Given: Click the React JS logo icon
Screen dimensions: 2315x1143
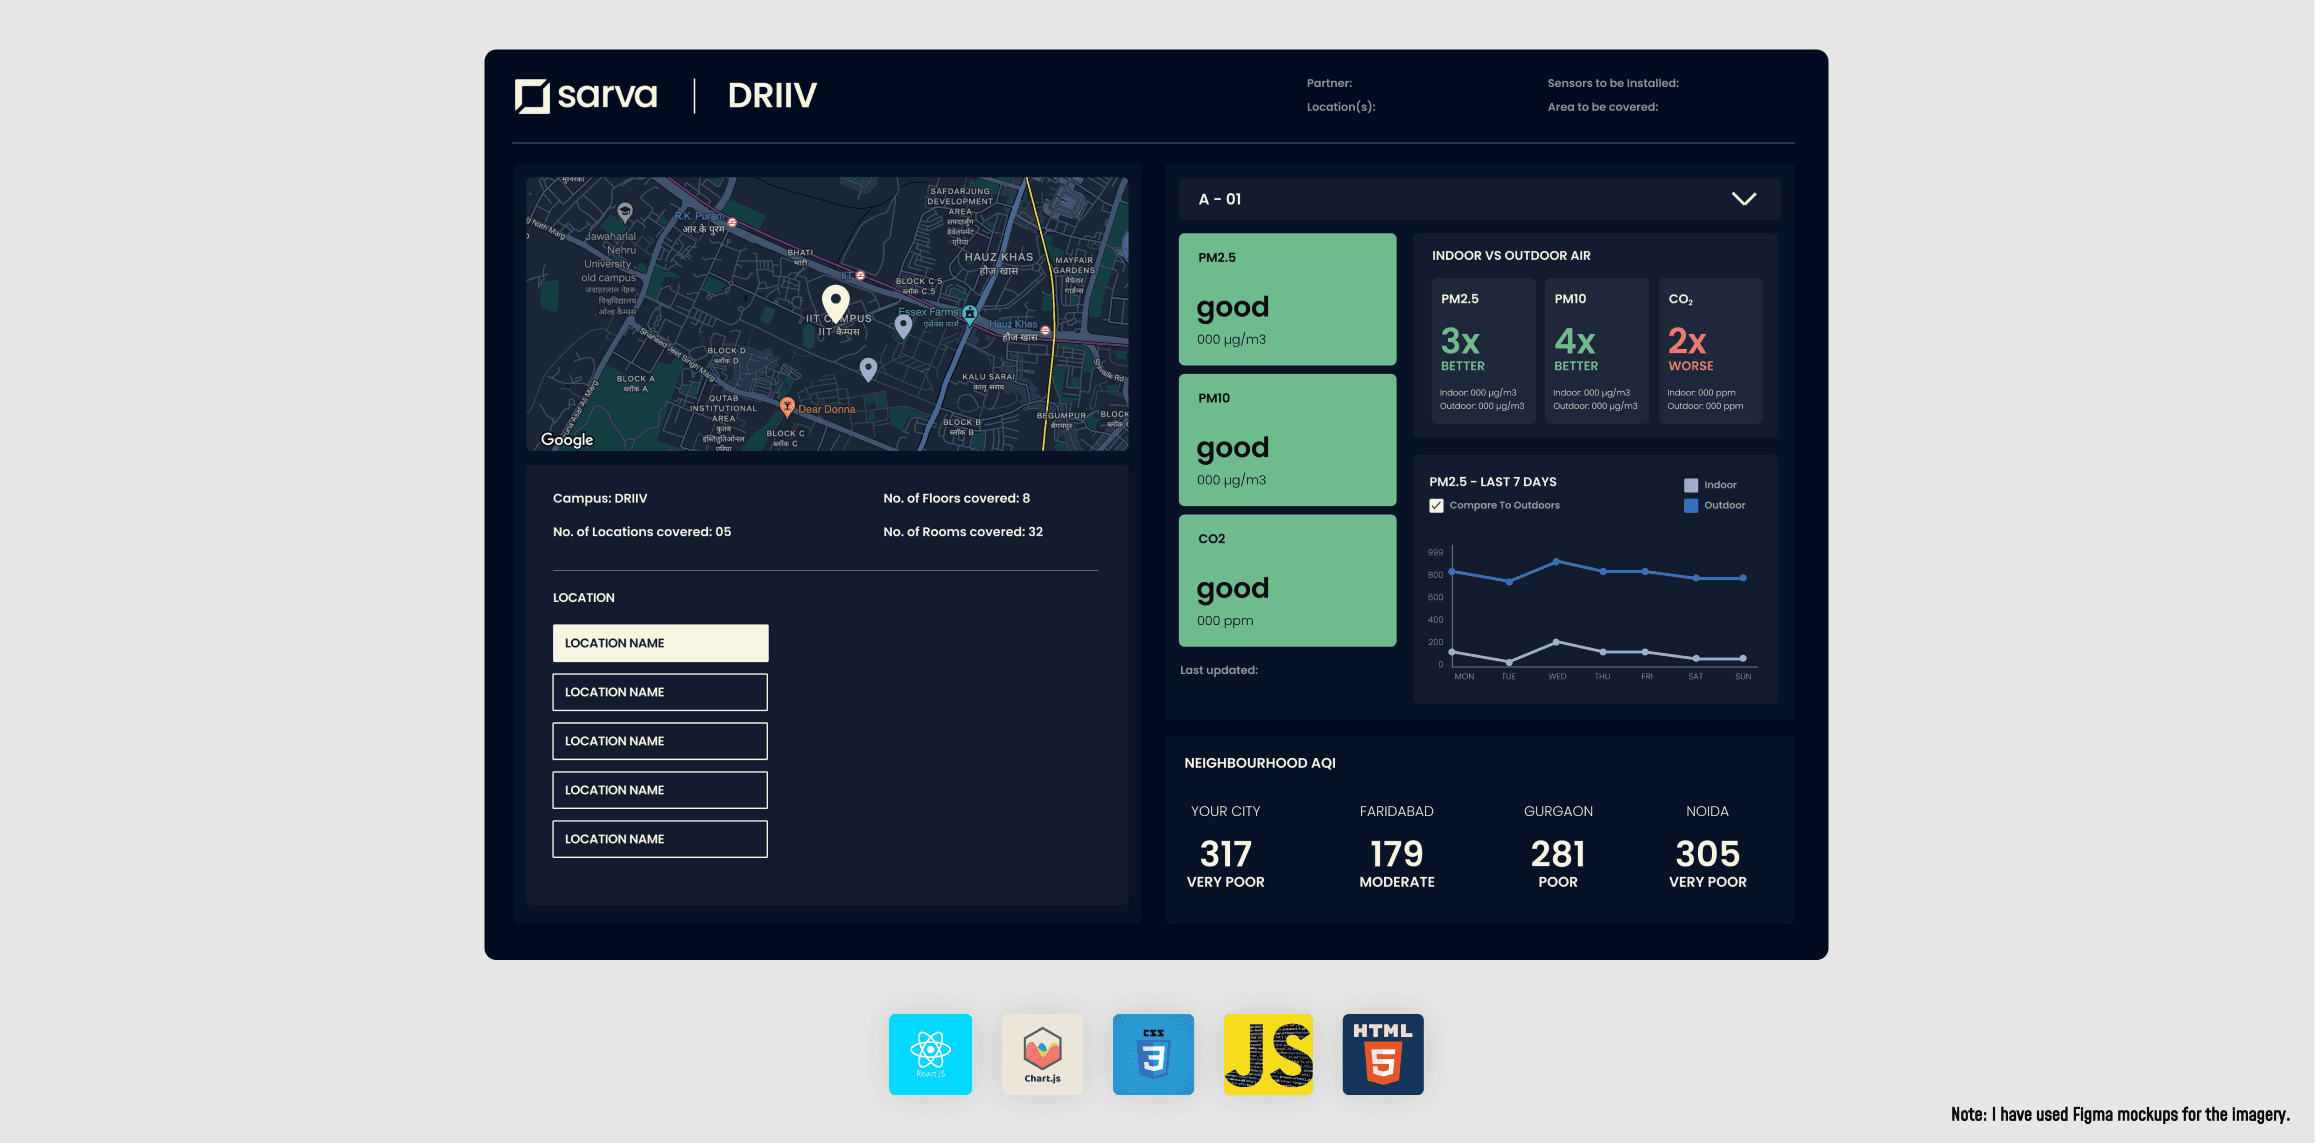Looking at the screenshot, I should tap(930, 1054).
